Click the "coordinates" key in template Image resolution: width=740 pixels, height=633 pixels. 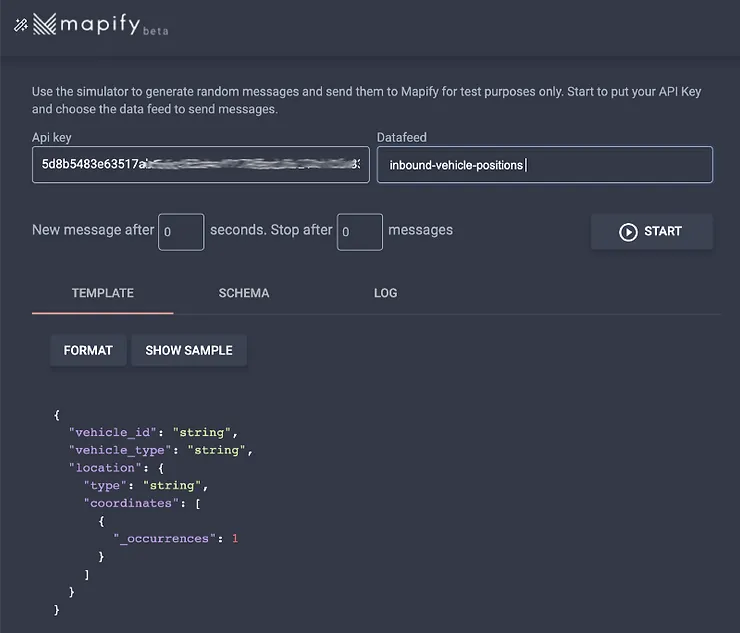tap(131, 503)
